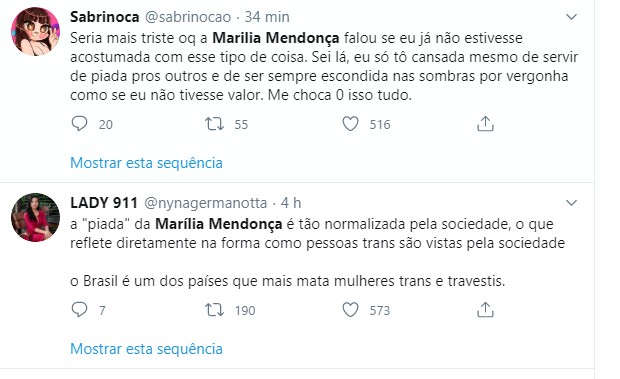This screenshot has height=379, width=620.
Task: Open Sabrinoca's profile picture
Action: (35, 31)
